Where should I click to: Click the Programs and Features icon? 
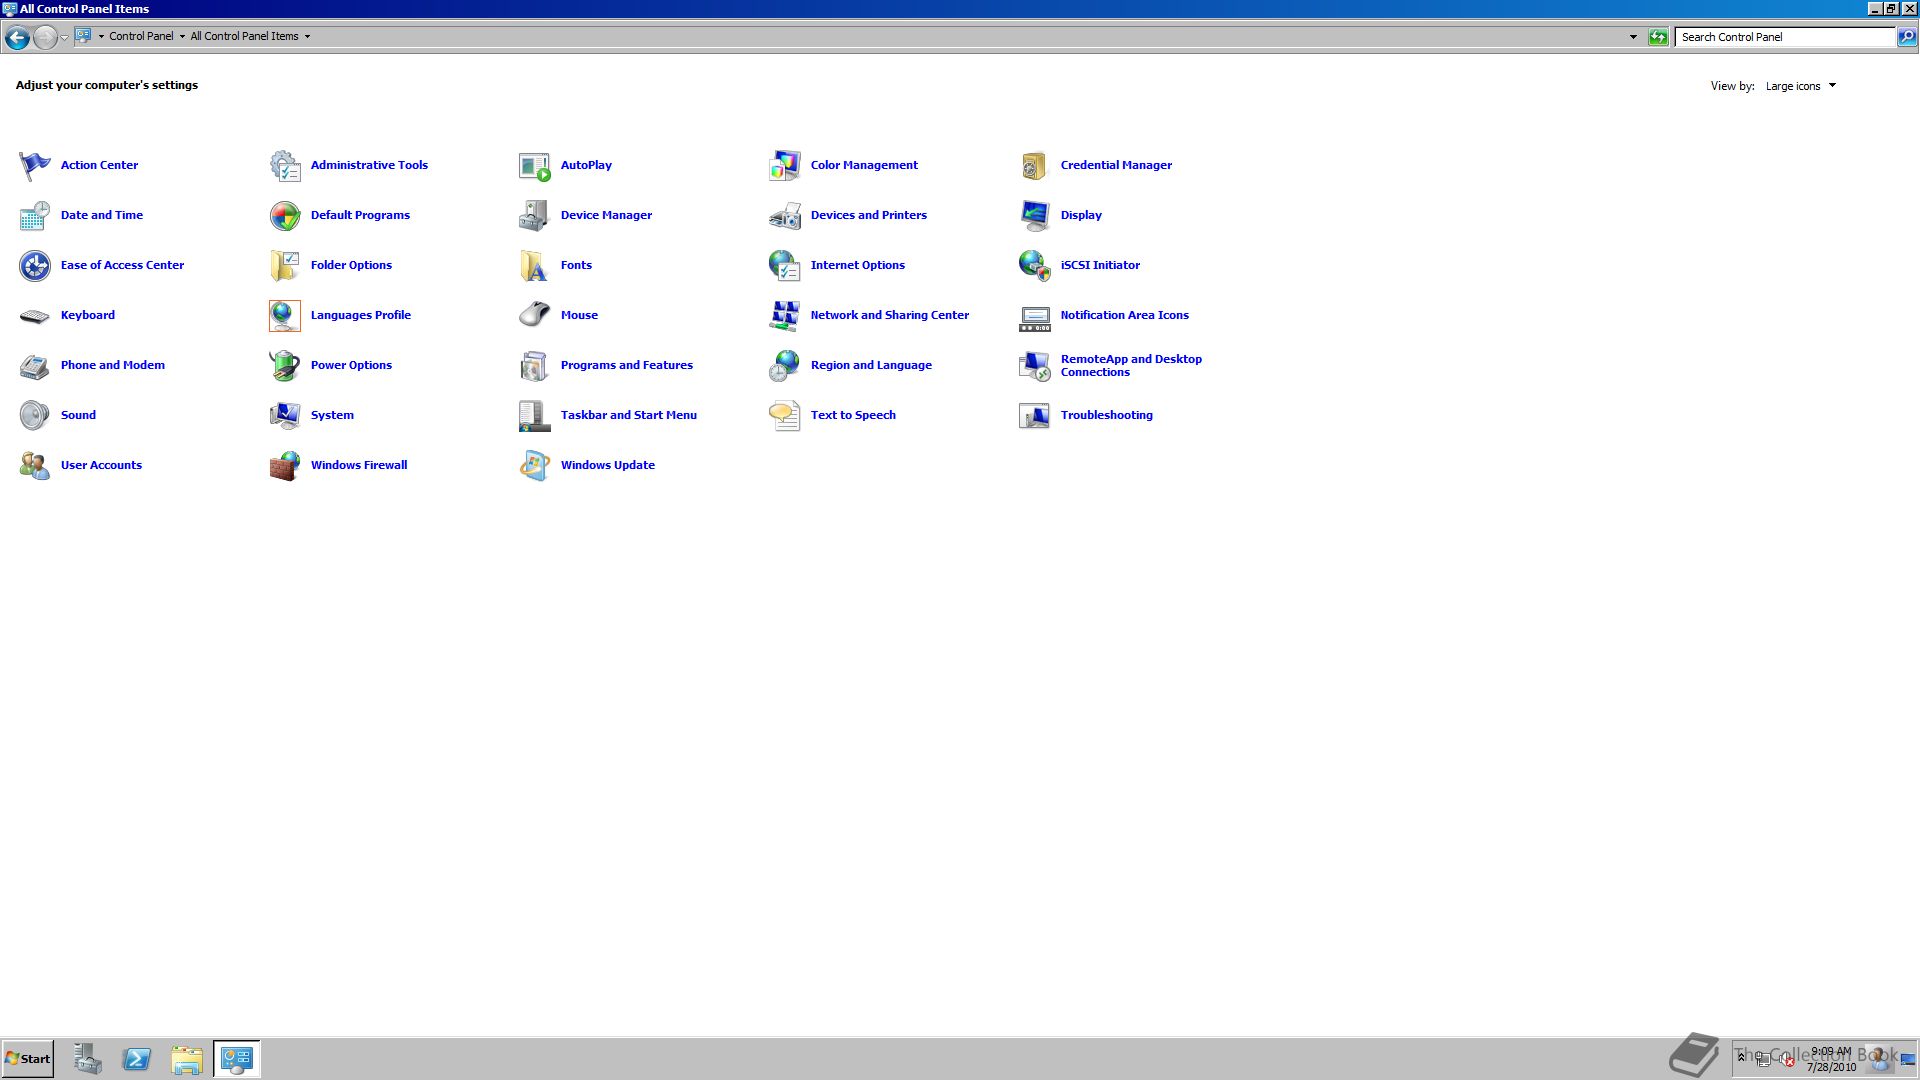coord(535,365)
